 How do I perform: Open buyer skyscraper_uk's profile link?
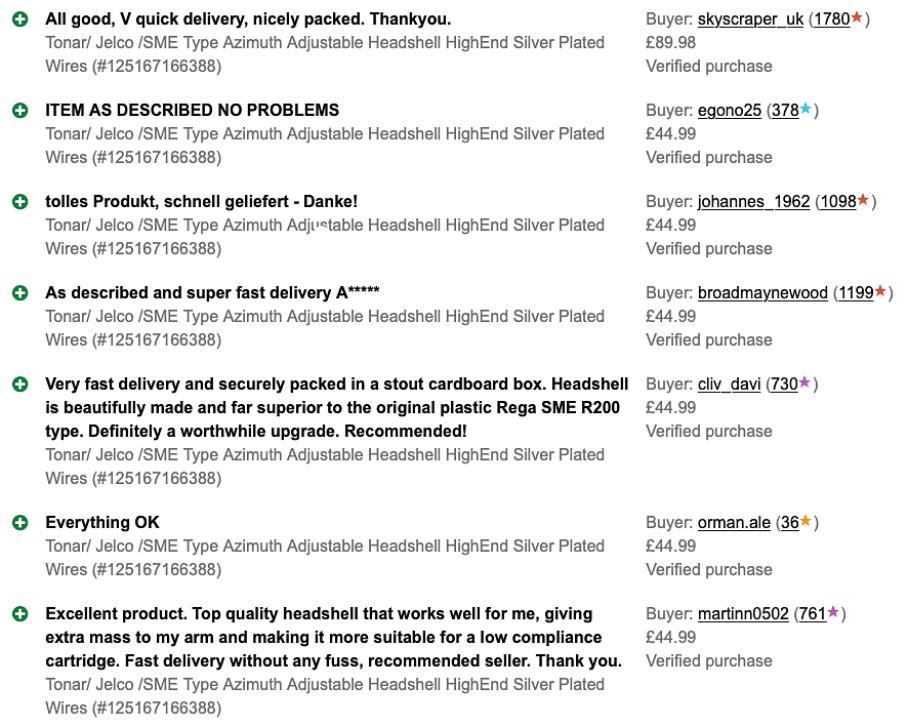point(750,19)
